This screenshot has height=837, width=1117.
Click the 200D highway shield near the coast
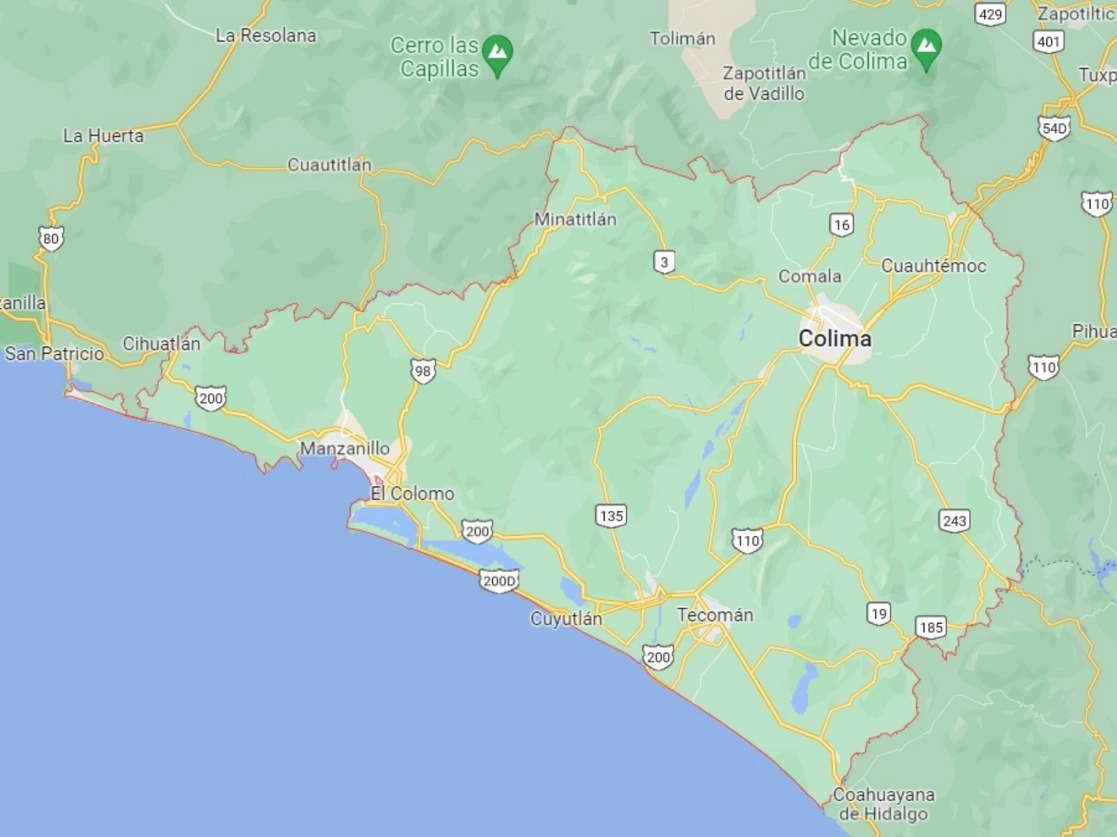pyautogui.click(x=499, y=581)
